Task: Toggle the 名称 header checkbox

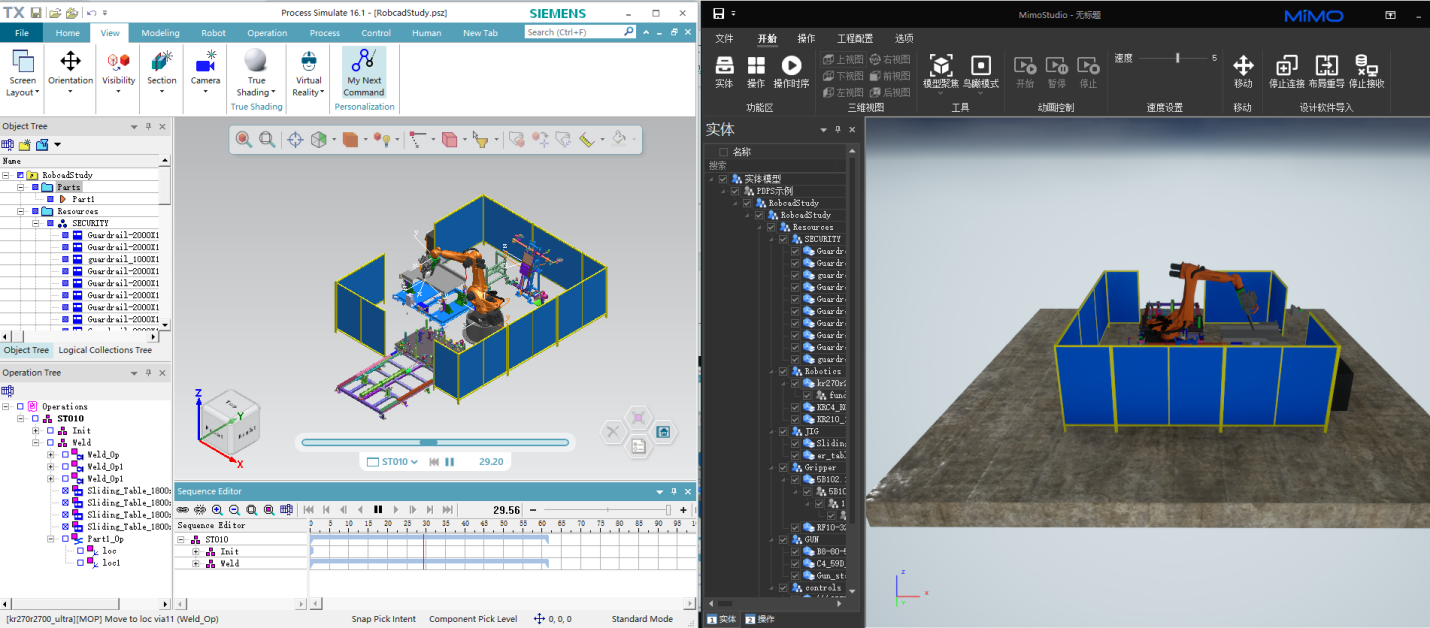Action: click(724, 152)
